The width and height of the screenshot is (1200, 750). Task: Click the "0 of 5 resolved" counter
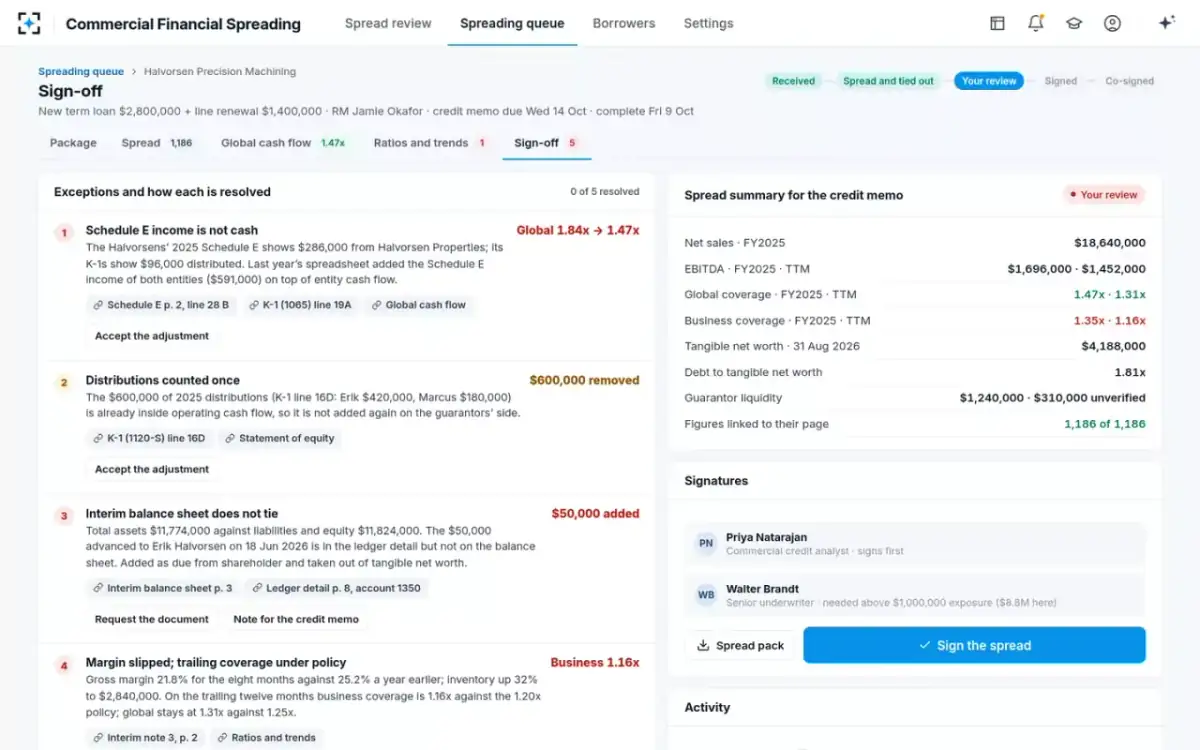coord(605,192)
